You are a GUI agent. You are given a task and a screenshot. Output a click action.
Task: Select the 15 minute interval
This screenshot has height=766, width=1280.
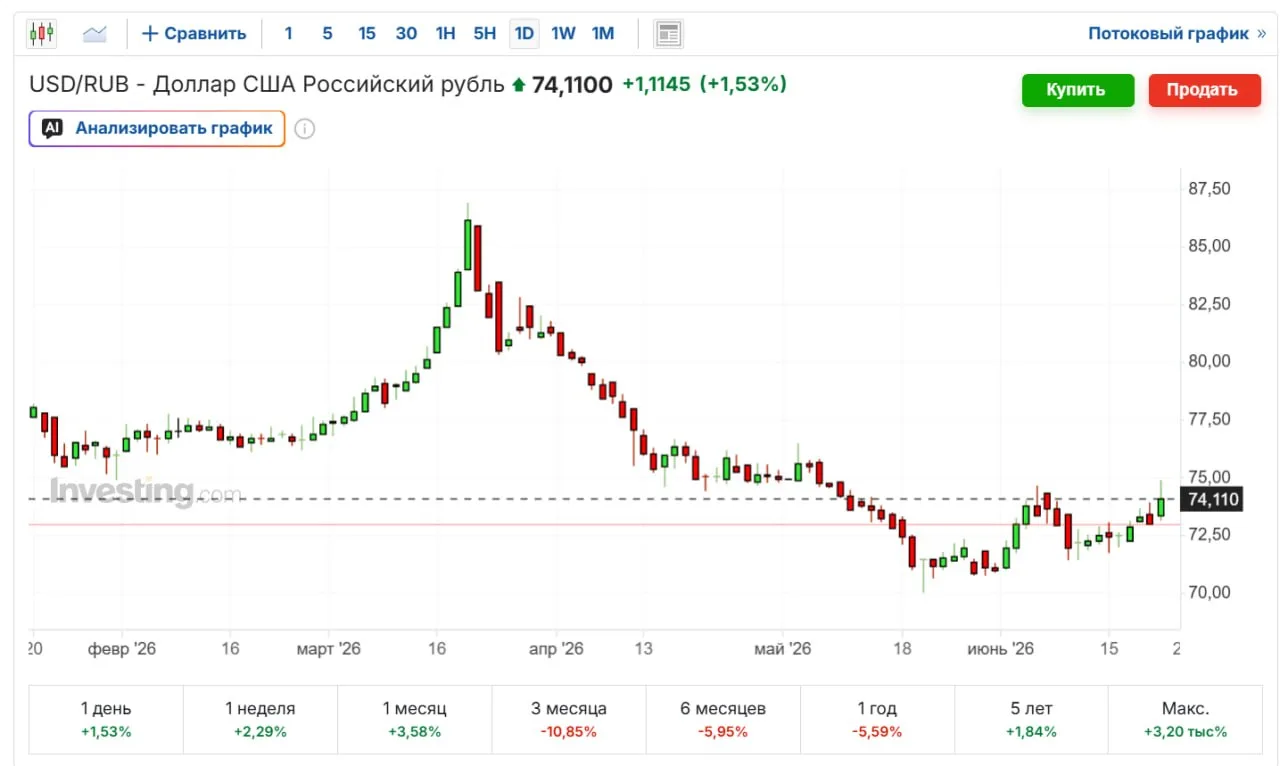367,33
